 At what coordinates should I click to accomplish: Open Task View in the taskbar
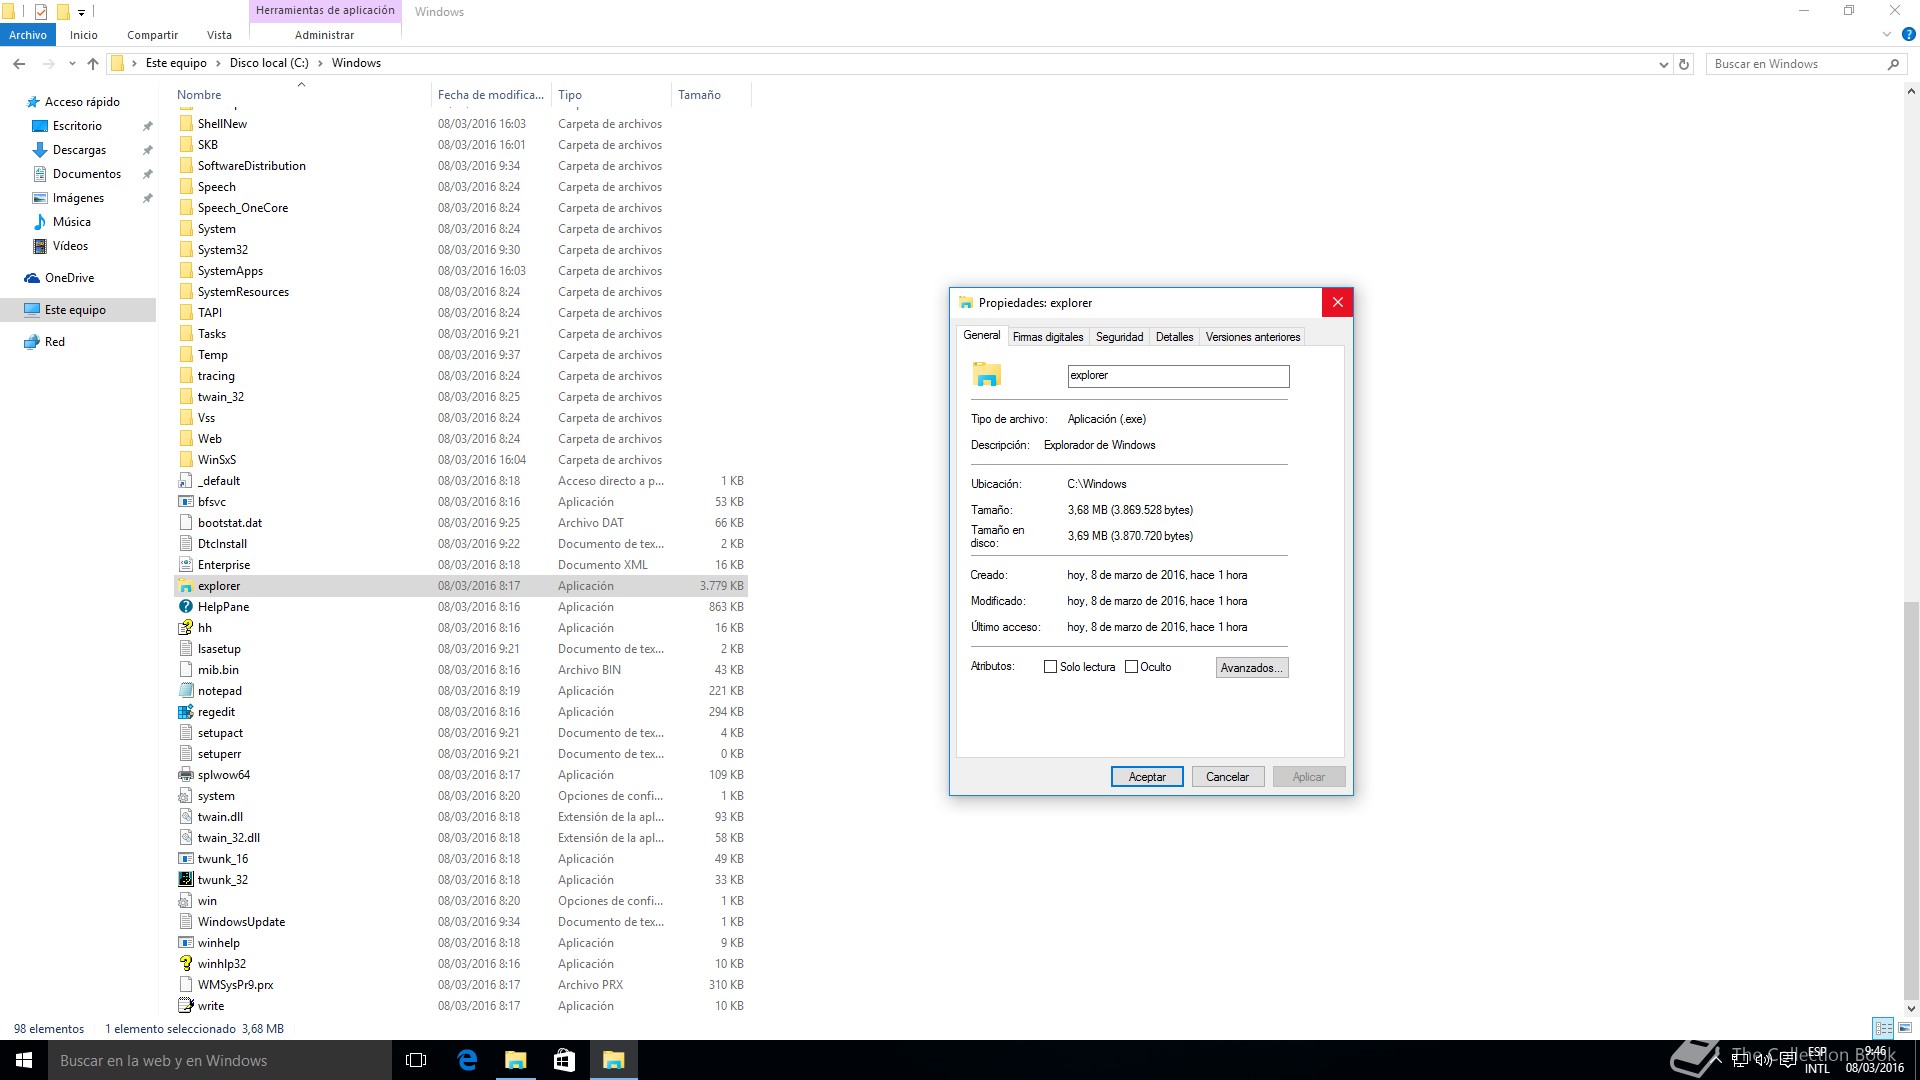click(416, 1060)
